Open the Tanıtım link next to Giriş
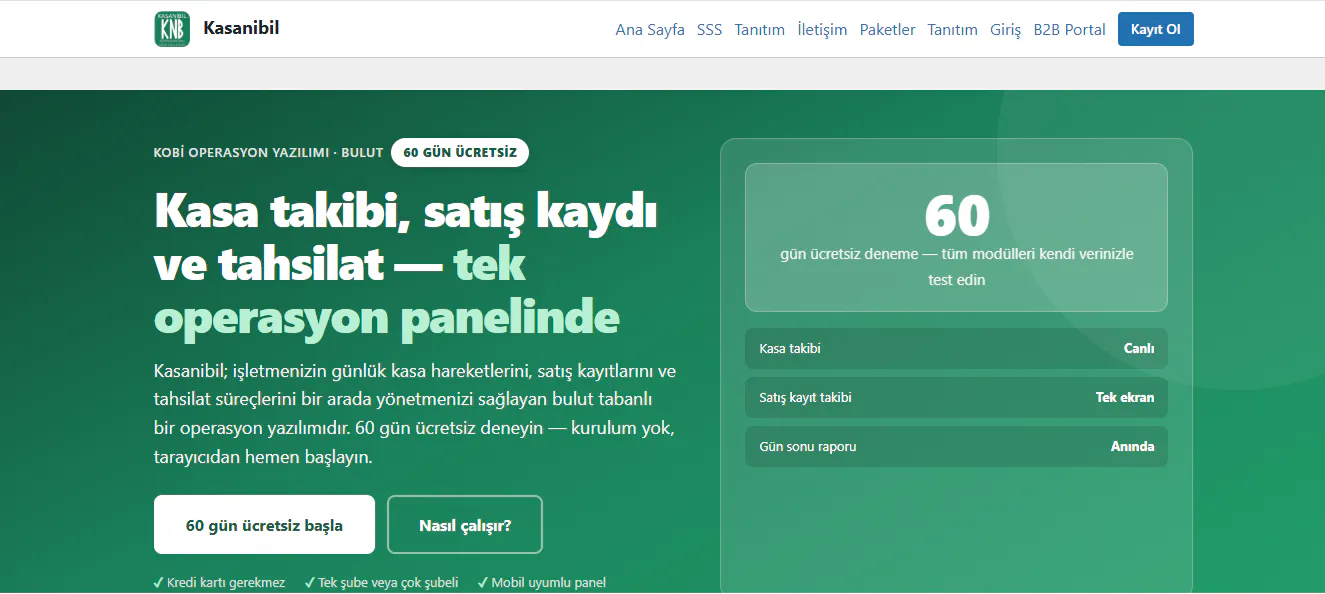The width and height of the screenshot is (1325, 594). pyautogui.click(x=952, y=30)
